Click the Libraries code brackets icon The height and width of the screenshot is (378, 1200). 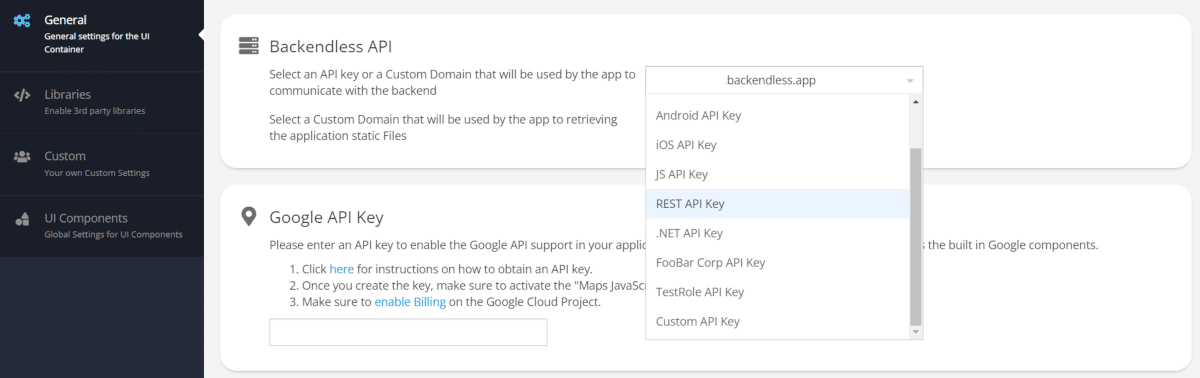tap(21, 96)
